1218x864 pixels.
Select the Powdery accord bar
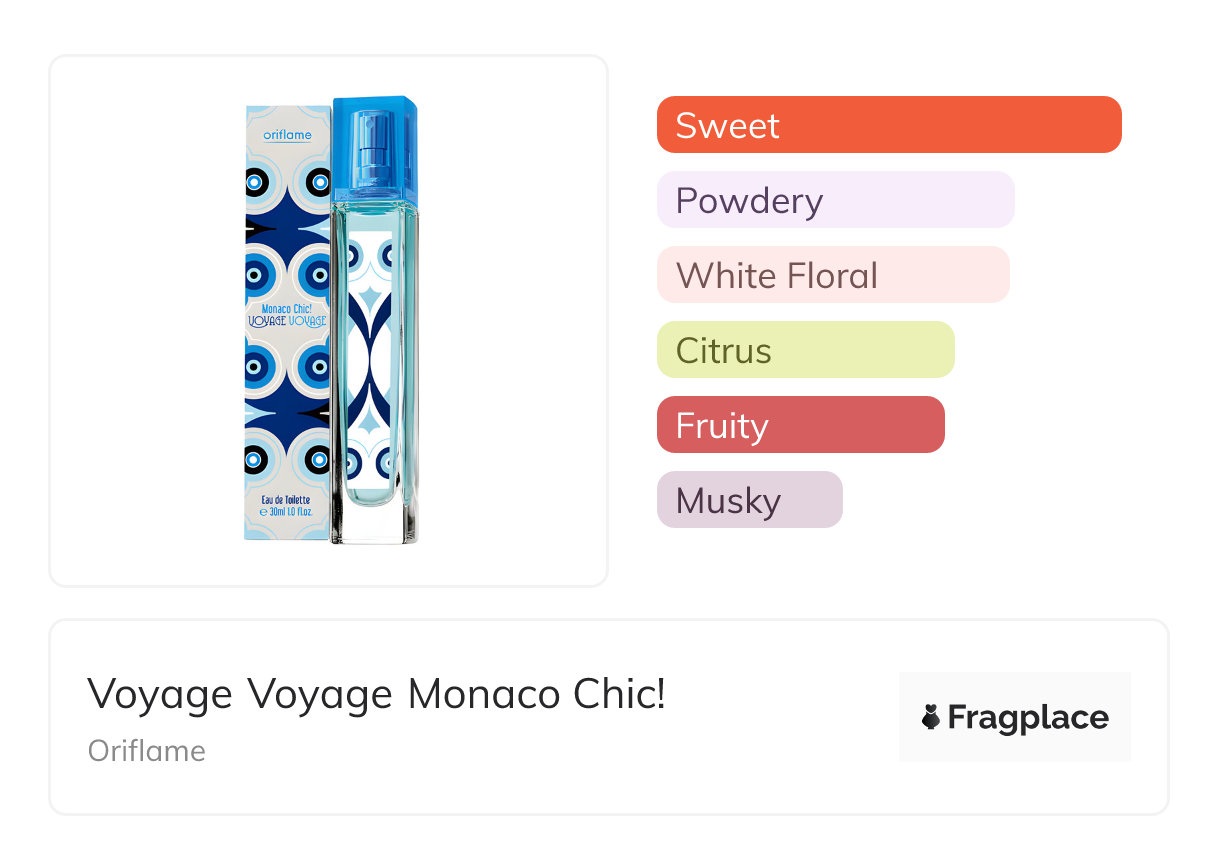[835, 200]
